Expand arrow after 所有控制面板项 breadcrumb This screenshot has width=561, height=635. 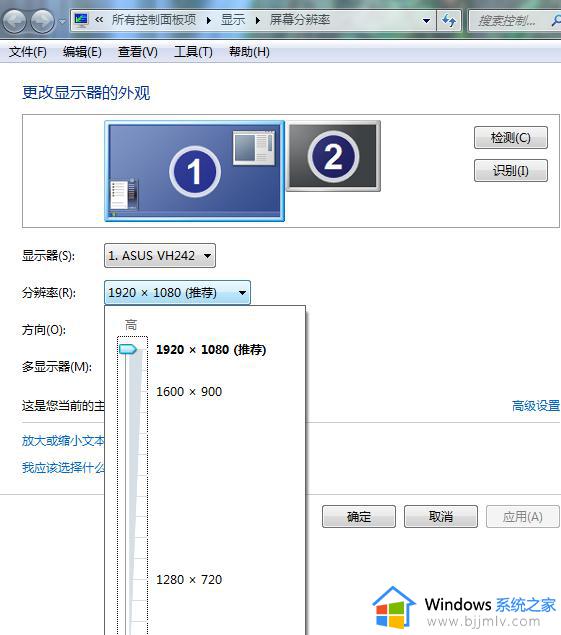tap(209, 20)
